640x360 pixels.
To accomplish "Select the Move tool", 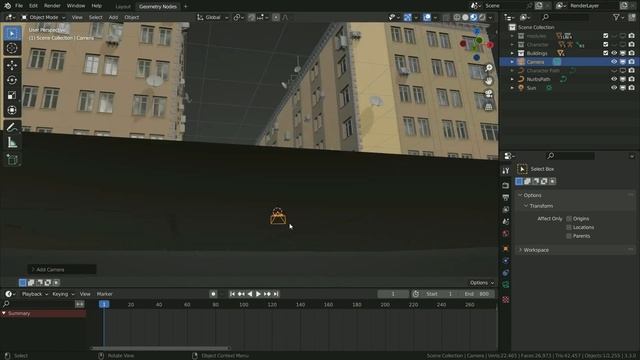I will click(x=12, y=65).
